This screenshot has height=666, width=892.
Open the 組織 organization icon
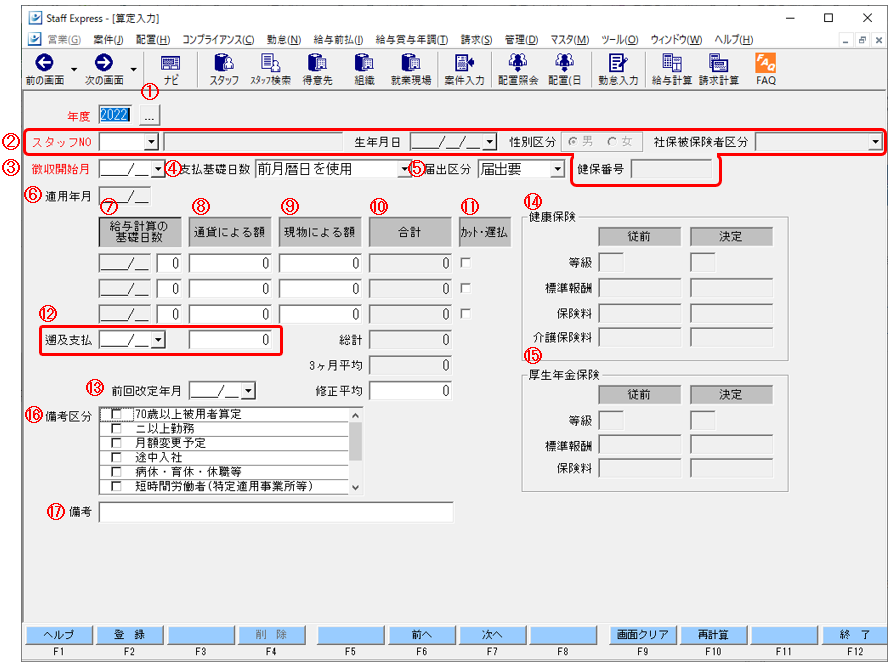click(x=364, y=69)
